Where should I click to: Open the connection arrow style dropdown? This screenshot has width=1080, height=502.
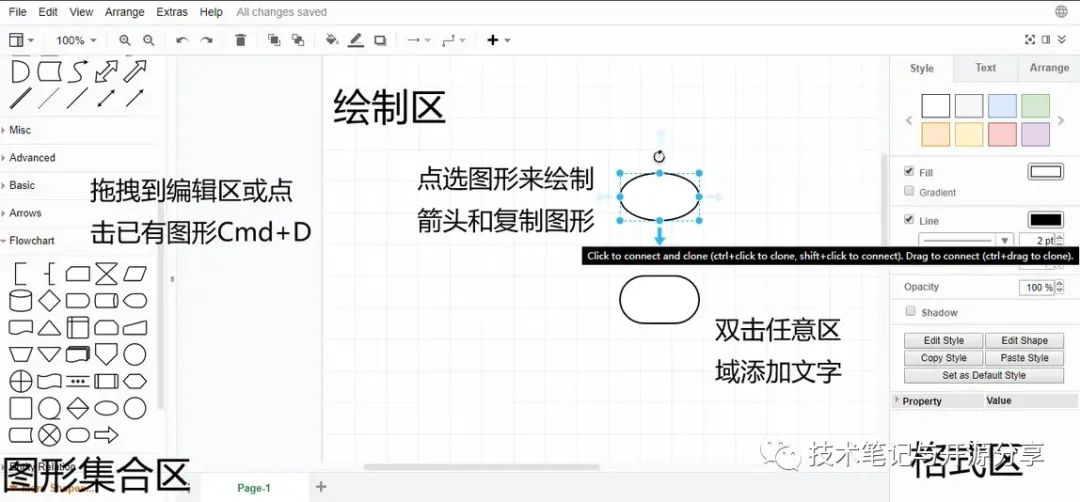point(419,41)
